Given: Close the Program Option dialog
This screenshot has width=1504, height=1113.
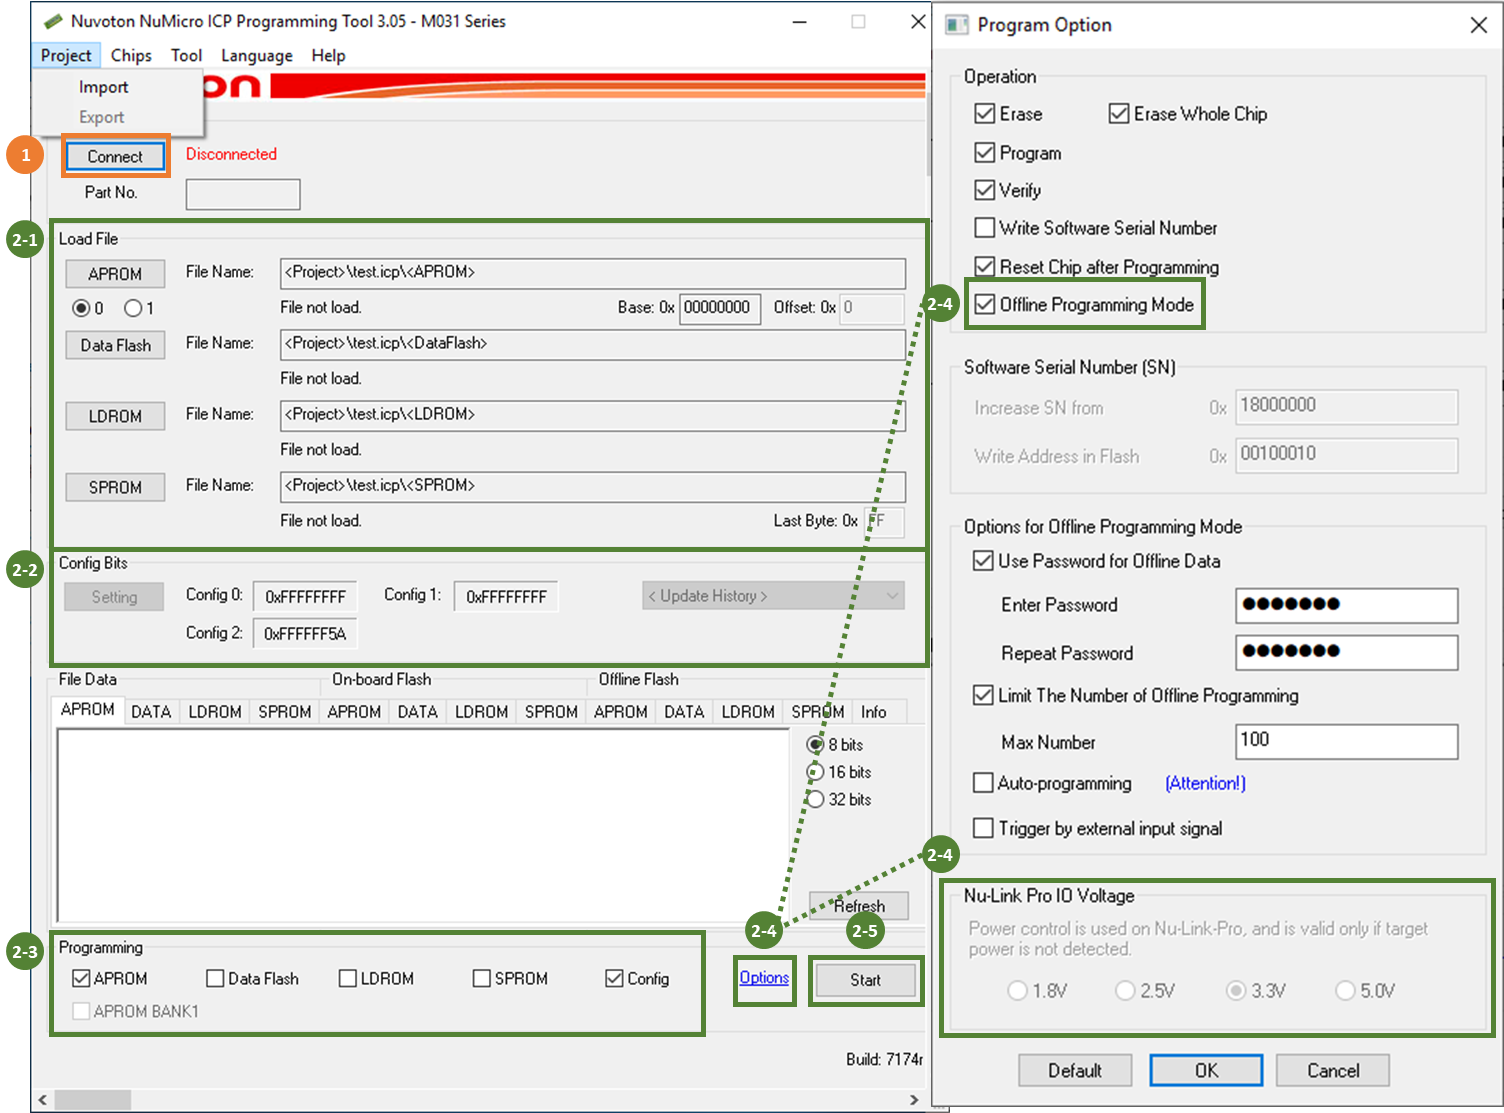Looking at the screenshot, I should [1478, 25].
